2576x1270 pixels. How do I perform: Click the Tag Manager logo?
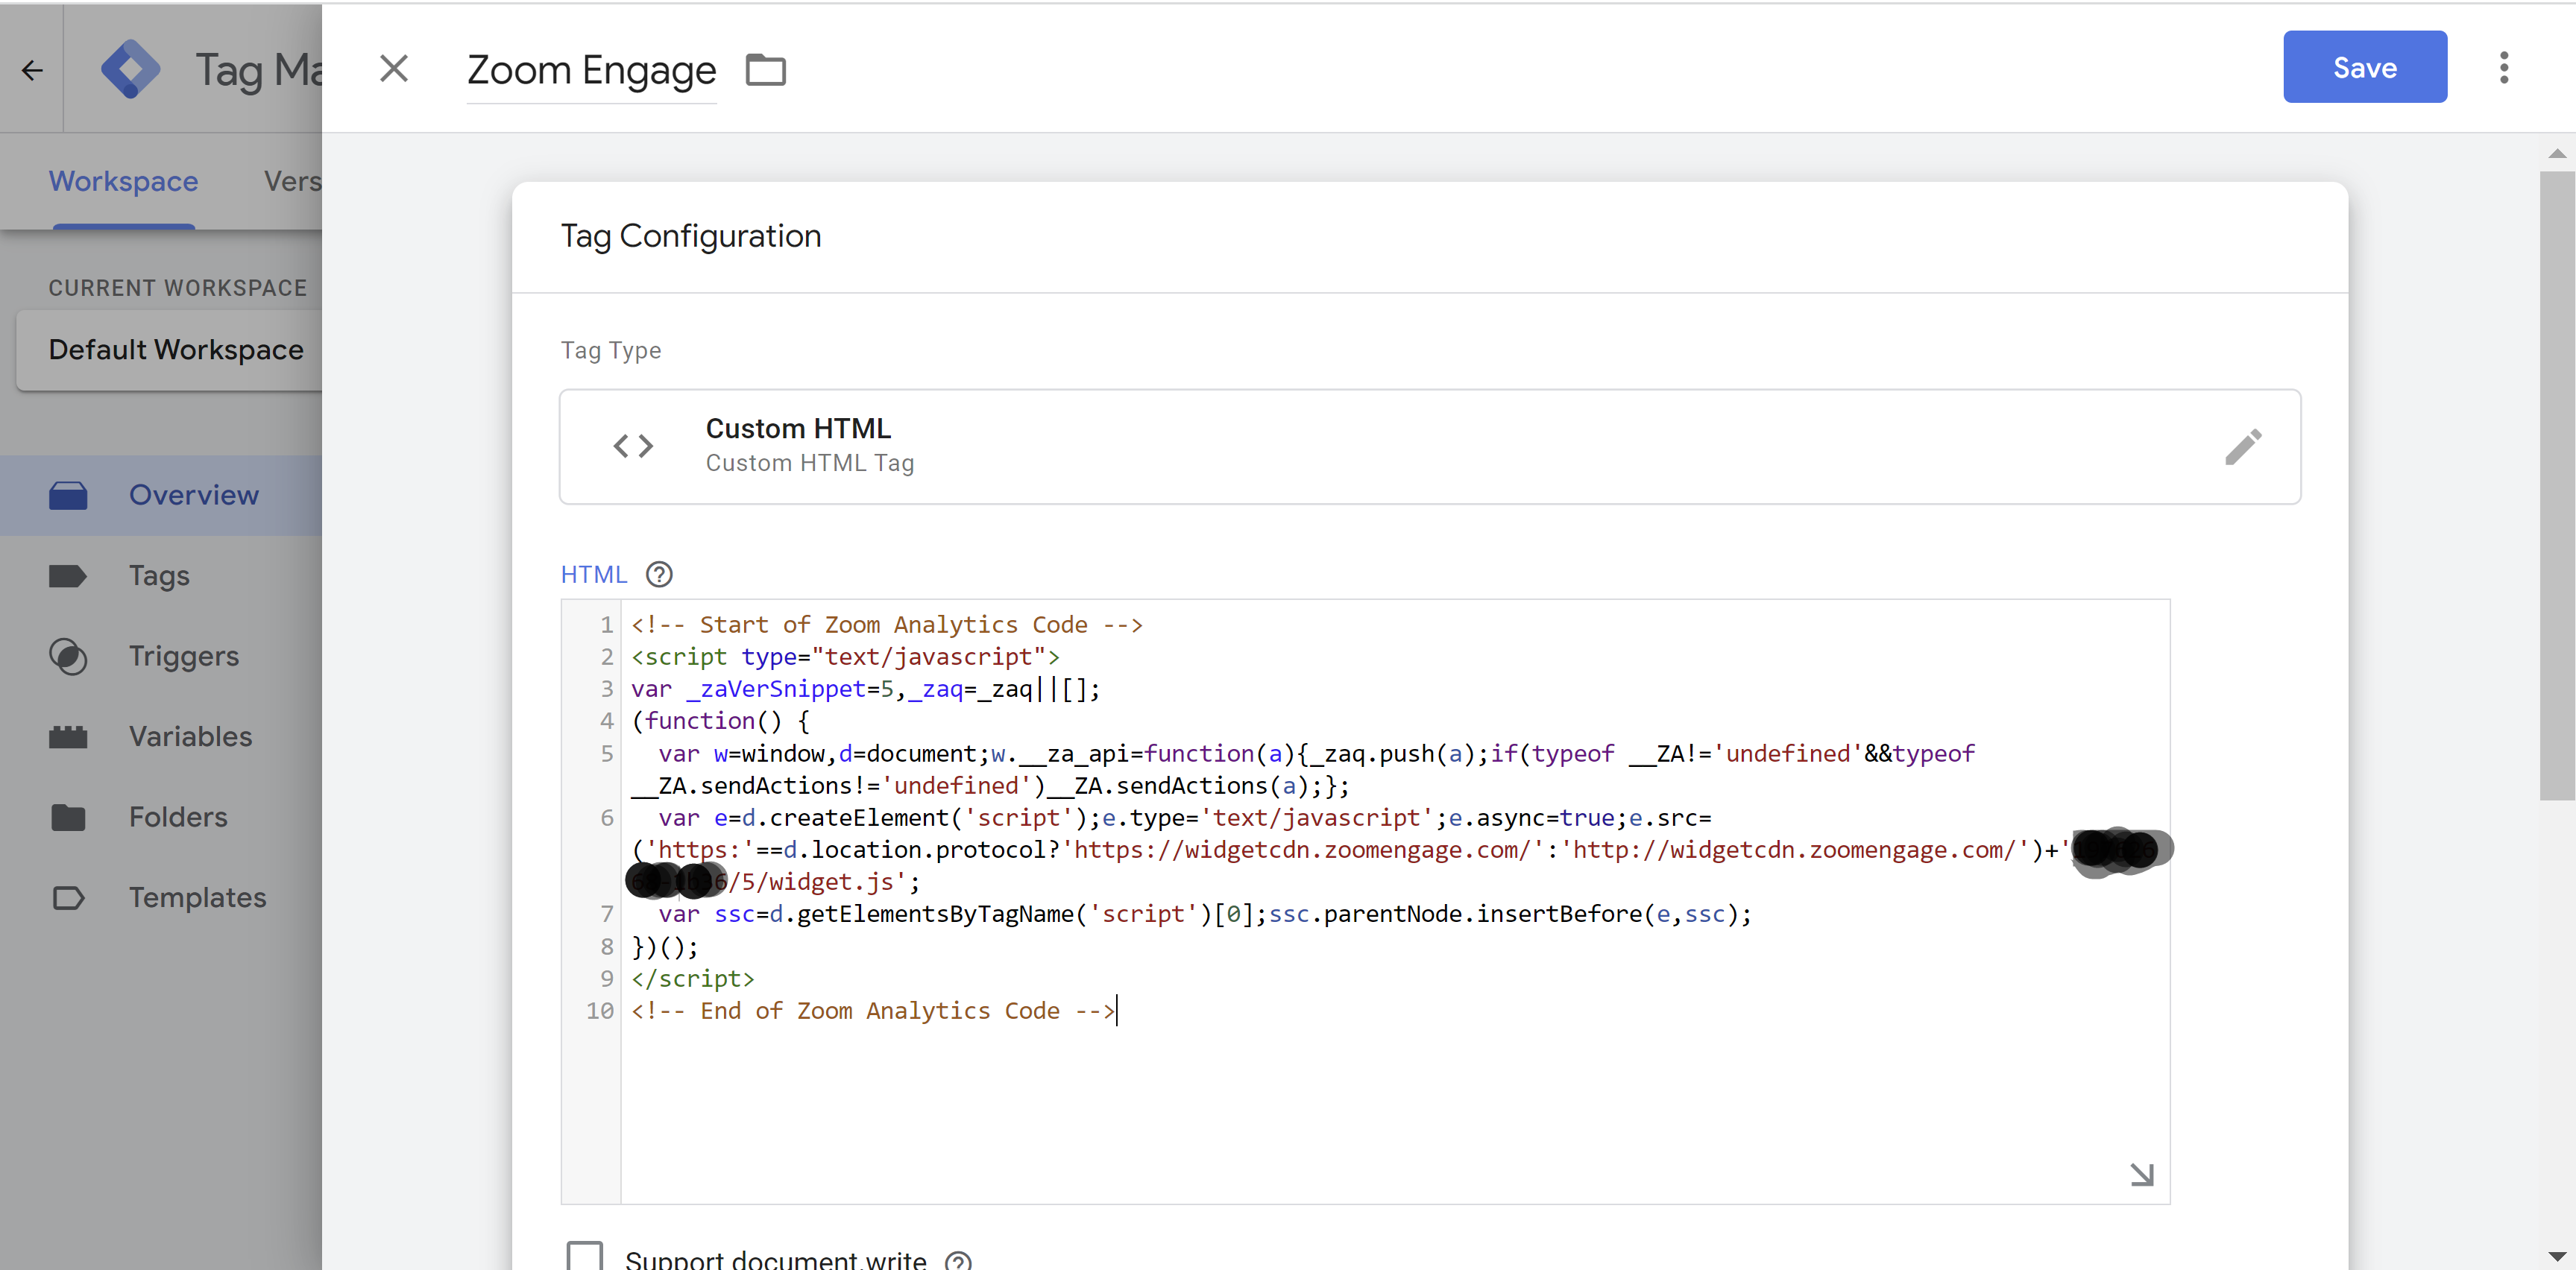pos(131,70)
